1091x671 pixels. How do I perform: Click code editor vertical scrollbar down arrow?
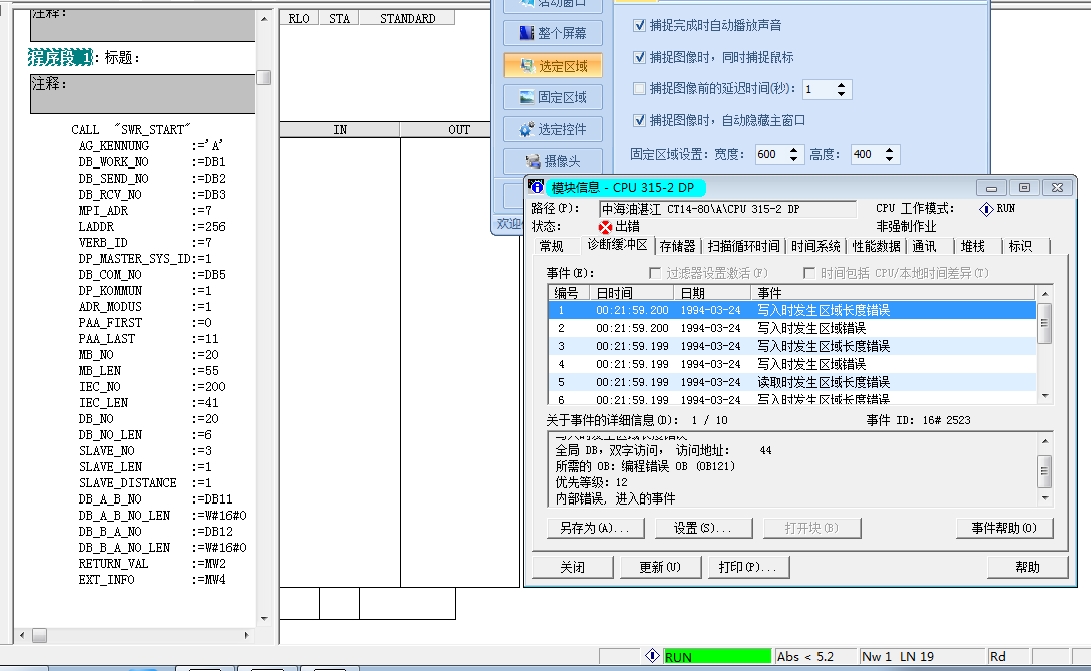click(x=264, y=618)
